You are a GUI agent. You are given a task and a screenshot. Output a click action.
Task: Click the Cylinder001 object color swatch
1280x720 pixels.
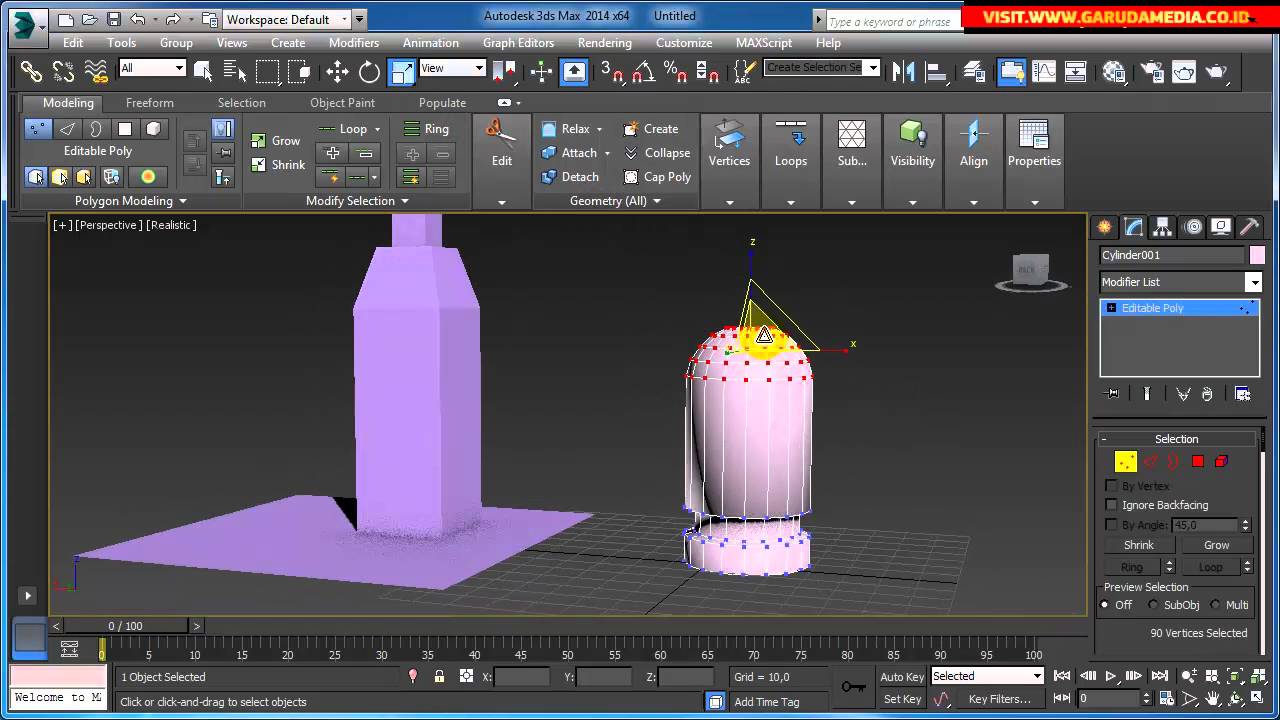pos(1257,255)
